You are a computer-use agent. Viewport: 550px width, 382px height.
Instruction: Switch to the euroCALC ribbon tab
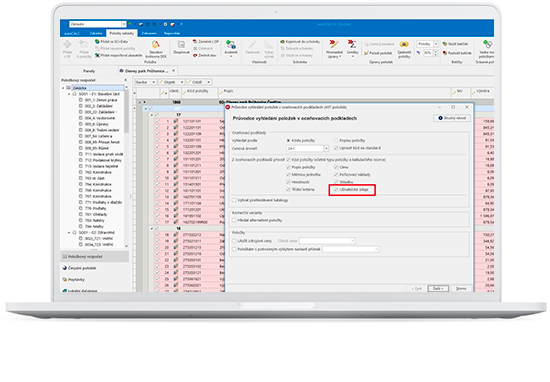(x=72, y=33)
